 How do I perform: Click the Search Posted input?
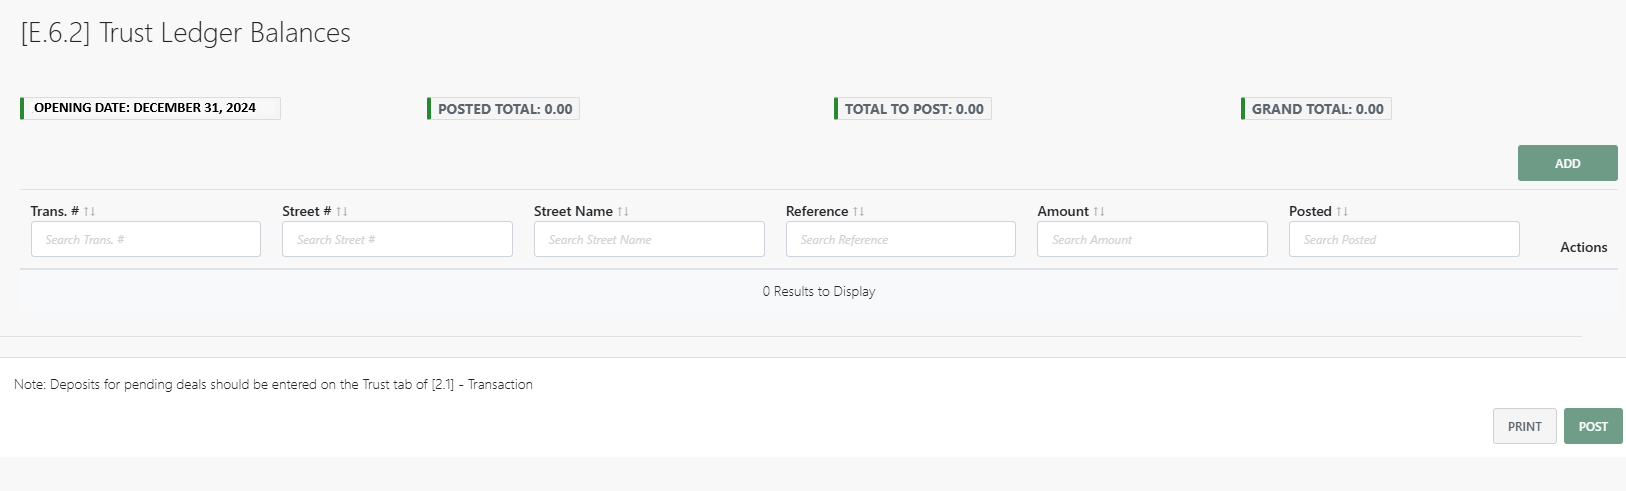click(1404, 240)
